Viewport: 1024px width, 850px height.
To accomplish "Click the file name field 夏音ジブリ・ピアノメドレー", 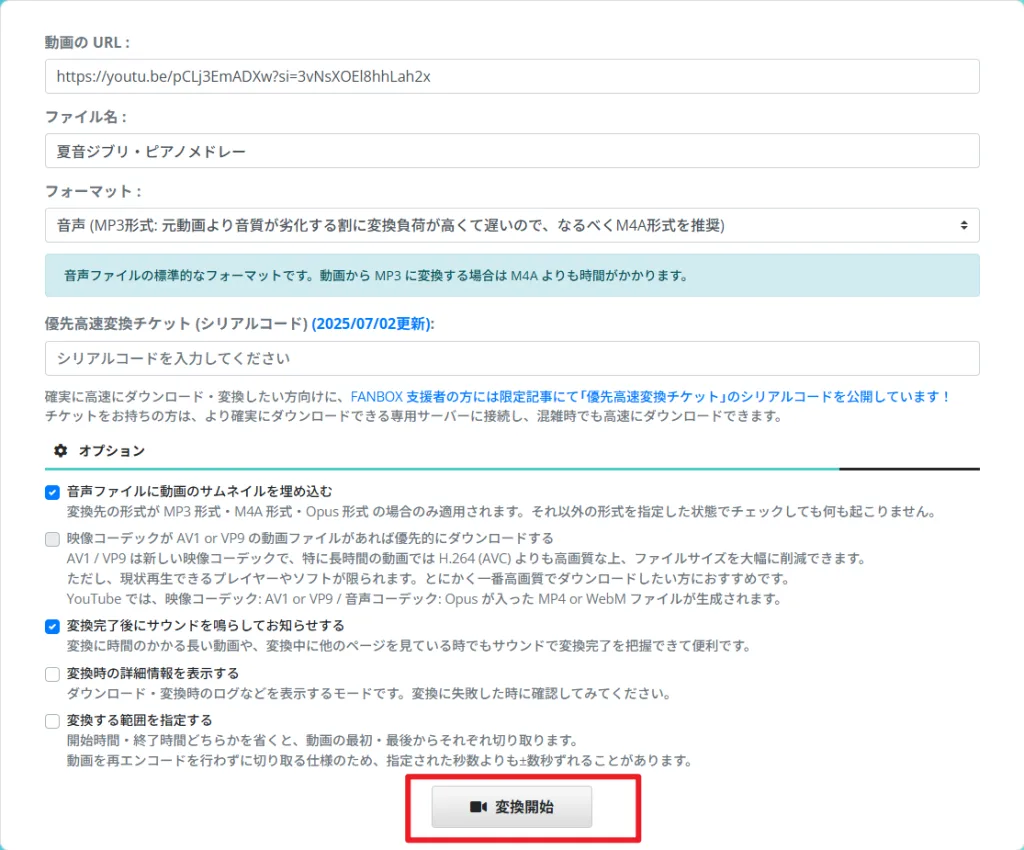I will coord(512,151).
